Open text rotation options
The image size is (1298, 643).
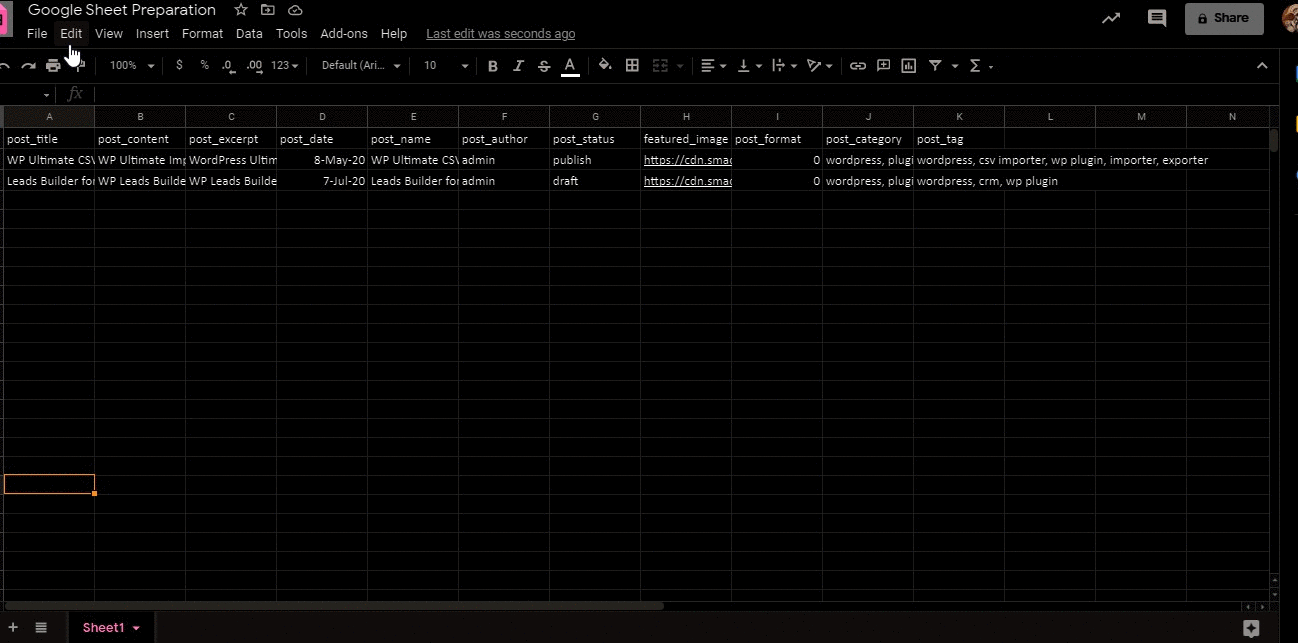click(x=820, y=65)
